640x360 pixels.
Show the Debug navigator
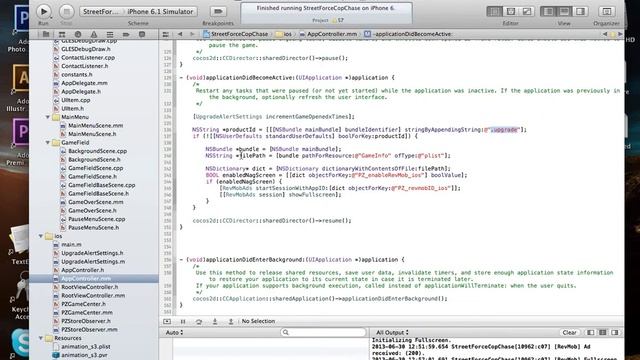pos(110,34)
